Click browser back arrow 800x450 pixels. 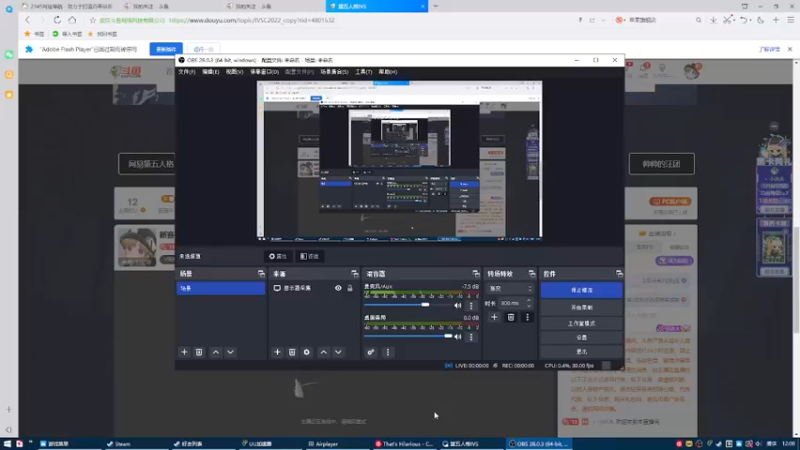[x=28, y=20]
